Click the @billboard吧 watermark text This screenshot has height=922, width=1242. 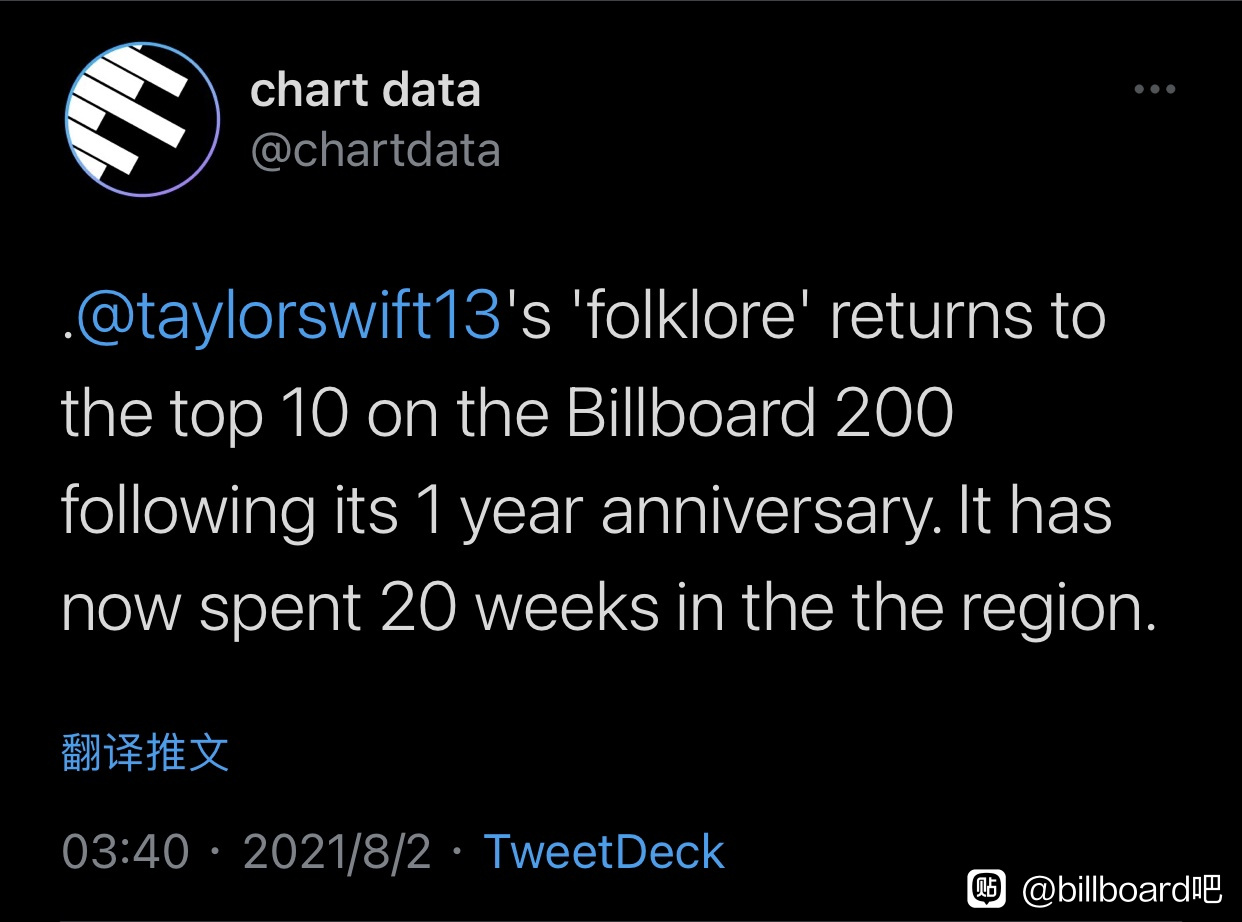(x=1121, y=888)
